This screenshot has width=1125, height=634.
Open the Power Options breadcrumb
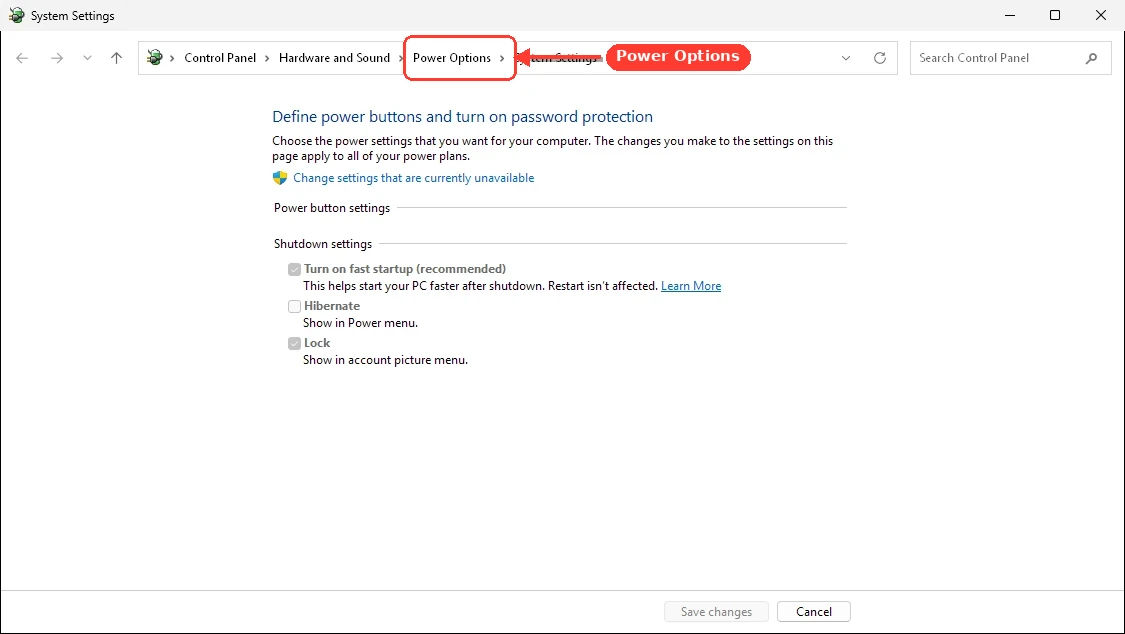click(452, 58)
